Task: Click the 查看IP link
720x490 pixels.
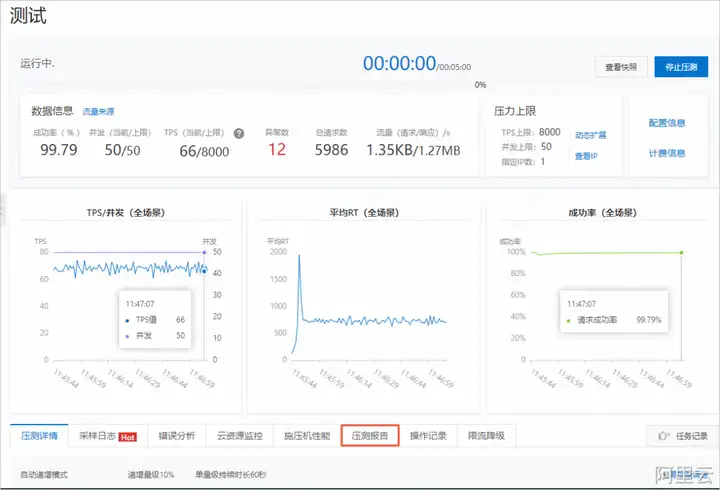Action: click(586, 157)
